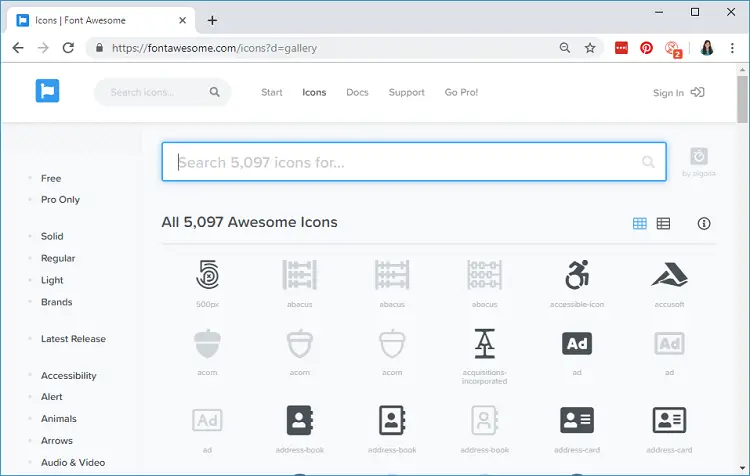
Task: Open the accusoft brand icon
Action: point(669,275)
